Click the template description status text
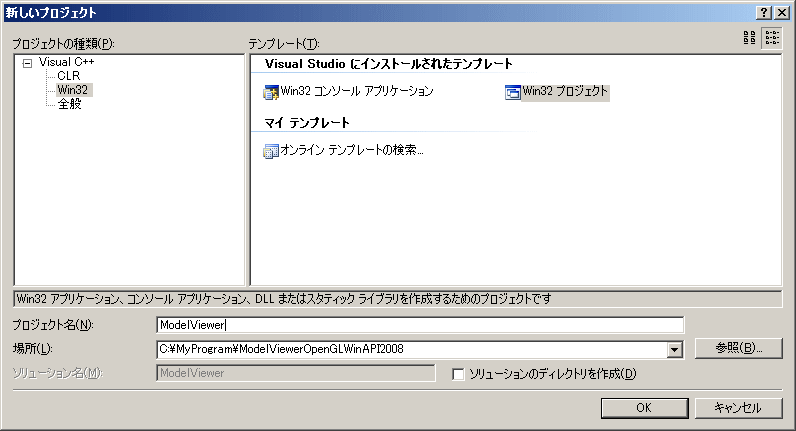The width and height of the screenshot is (796, 431). [x=284, y=299]
